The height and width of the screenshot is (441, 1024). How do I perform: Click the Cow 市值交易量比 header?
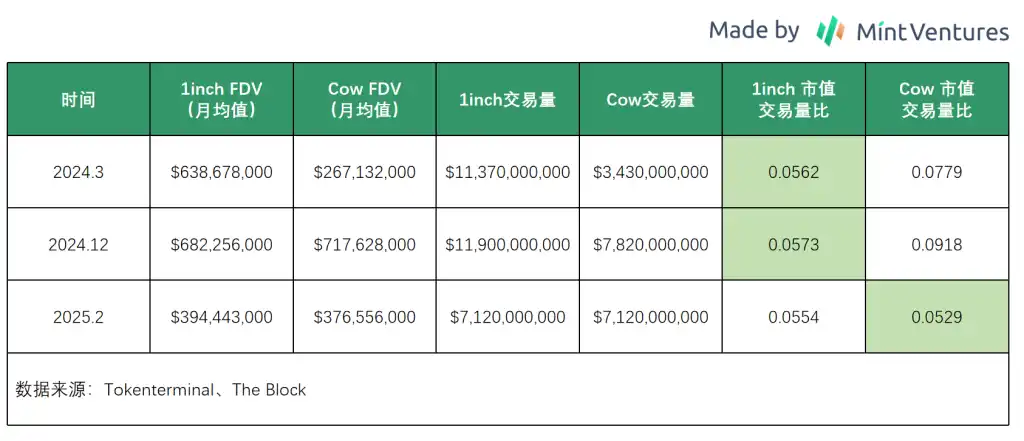pyautogui.click(x=937, y=99)
